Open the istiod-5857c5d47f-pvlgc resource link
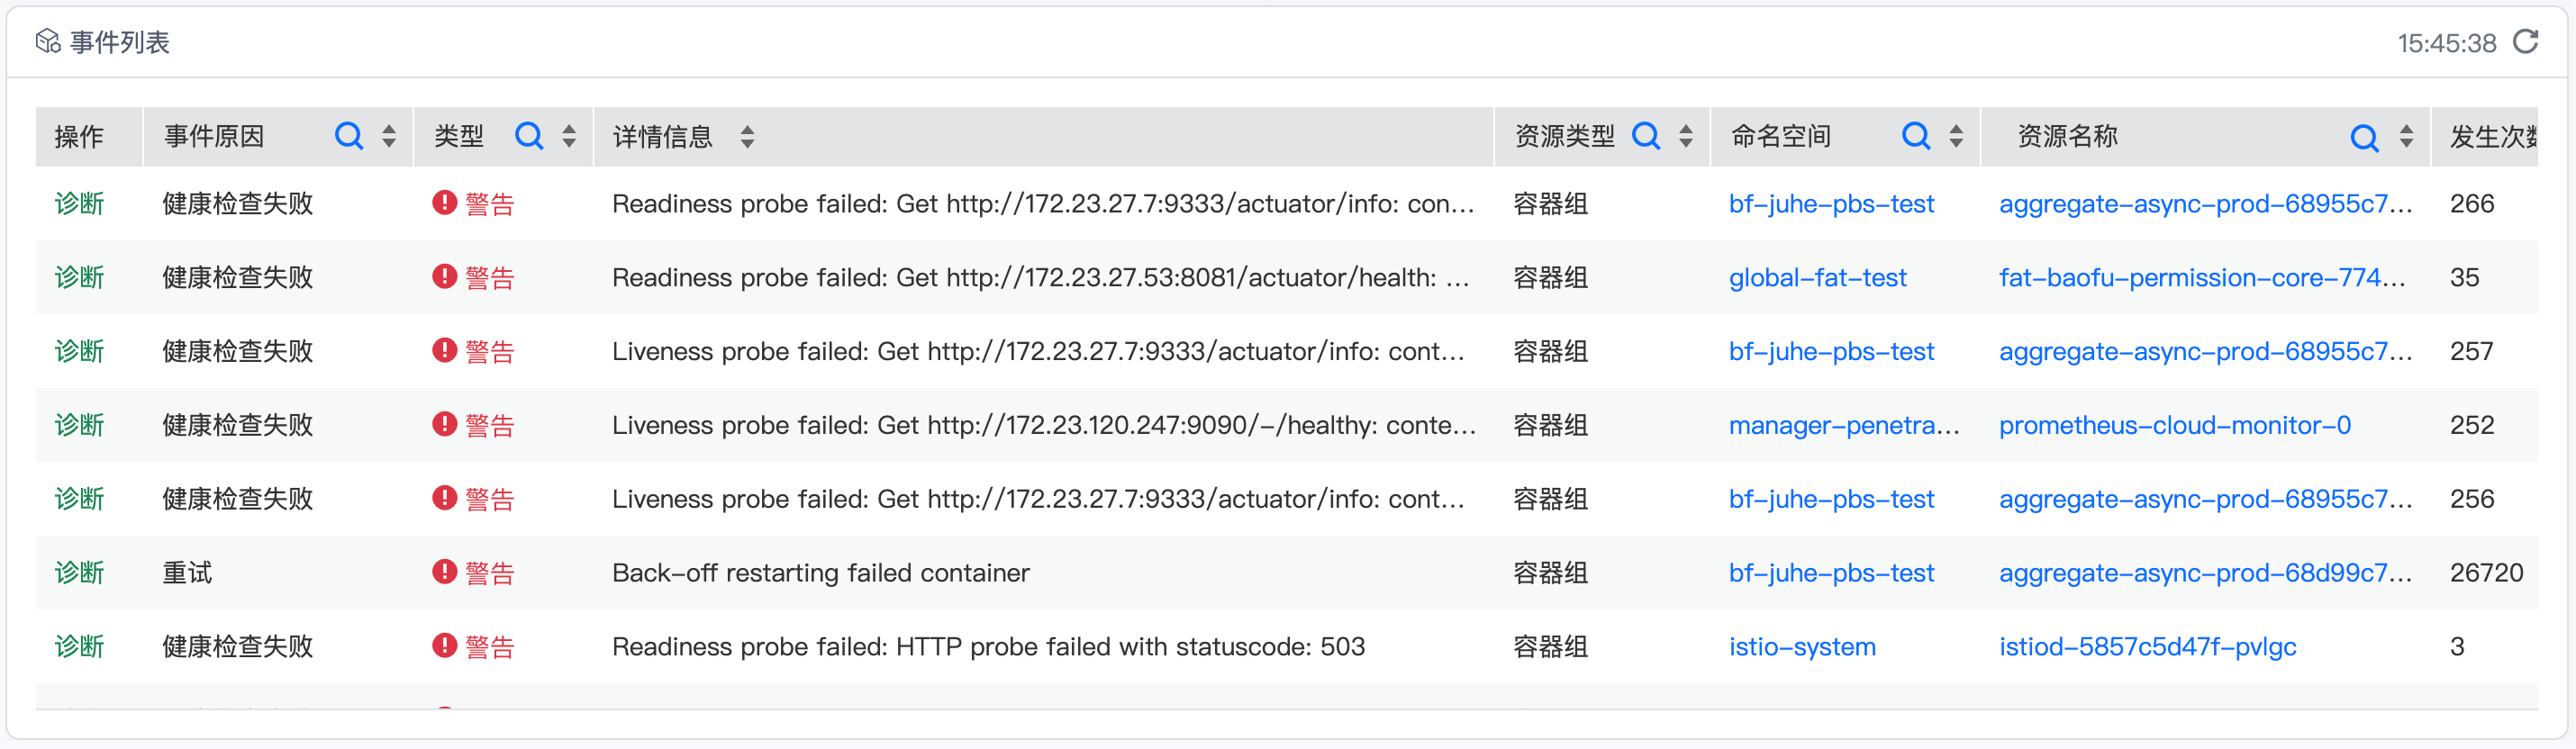Viewport: 2576px width, 749px height. point(2147,647)
